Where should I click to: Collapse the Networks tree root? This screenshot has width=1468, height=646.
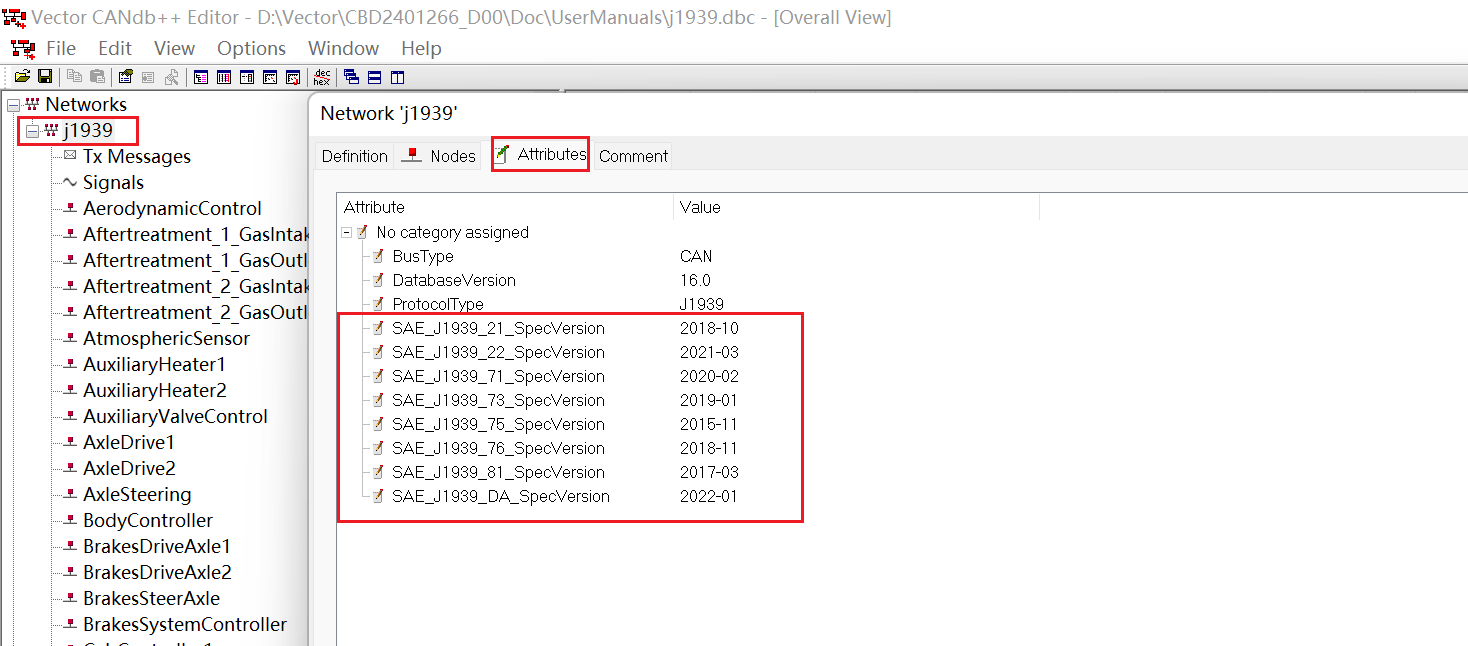pyautogui.click(x=13, y=105)
